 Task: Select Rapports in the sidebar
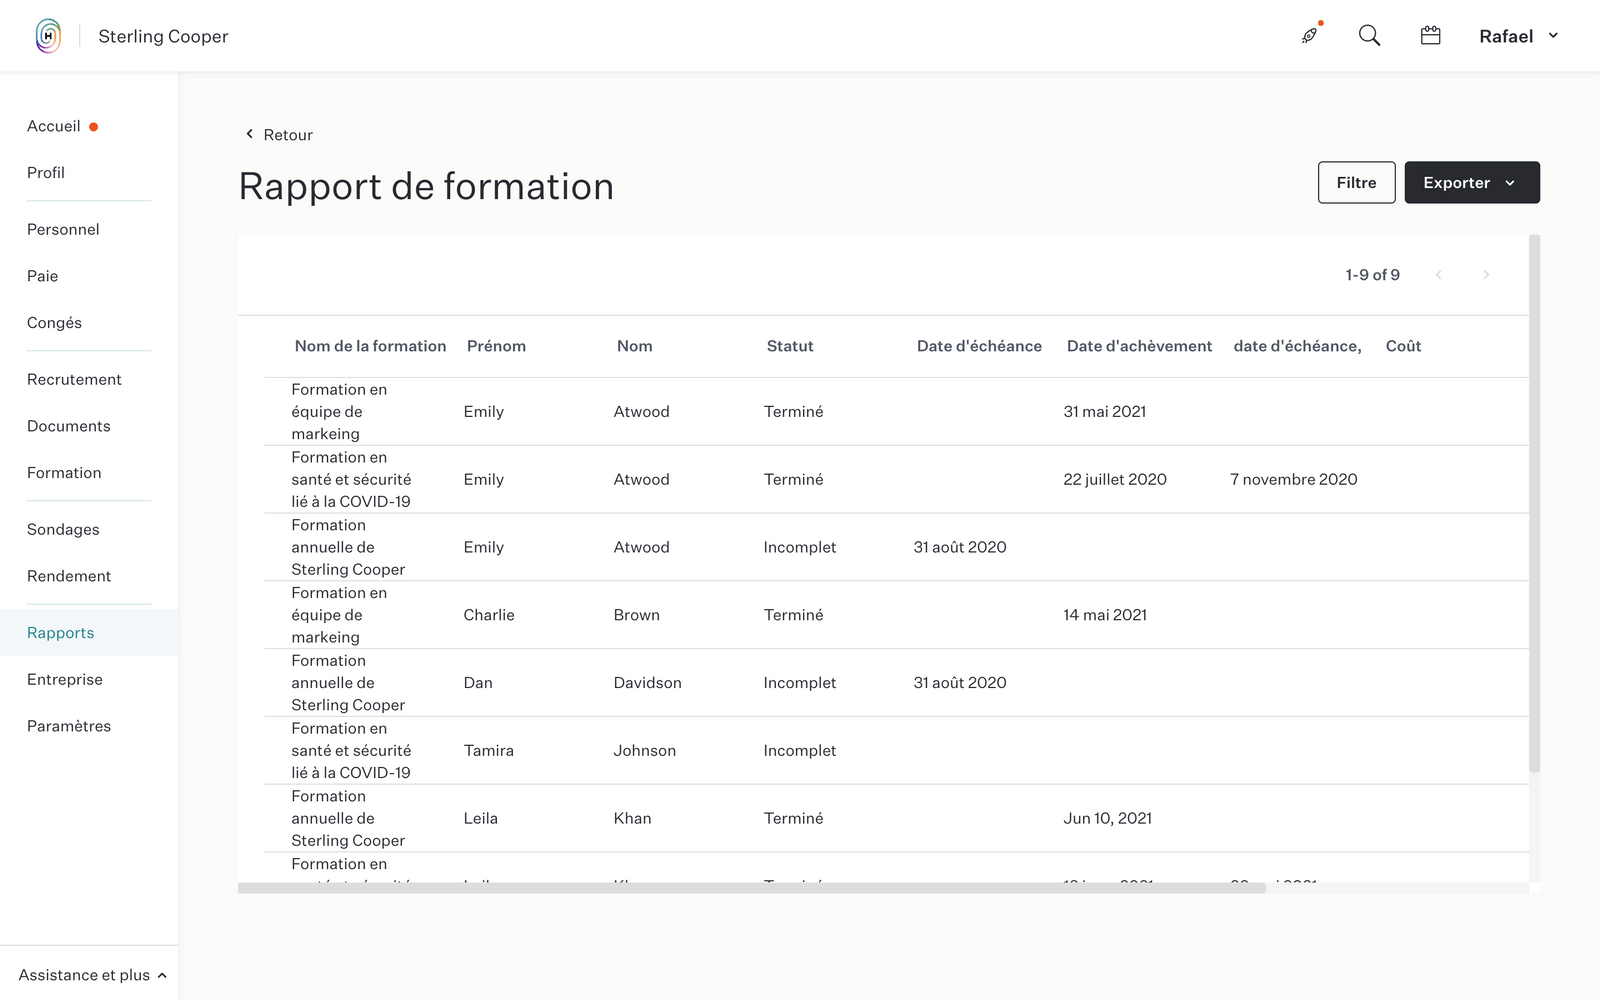click(60, 632)
